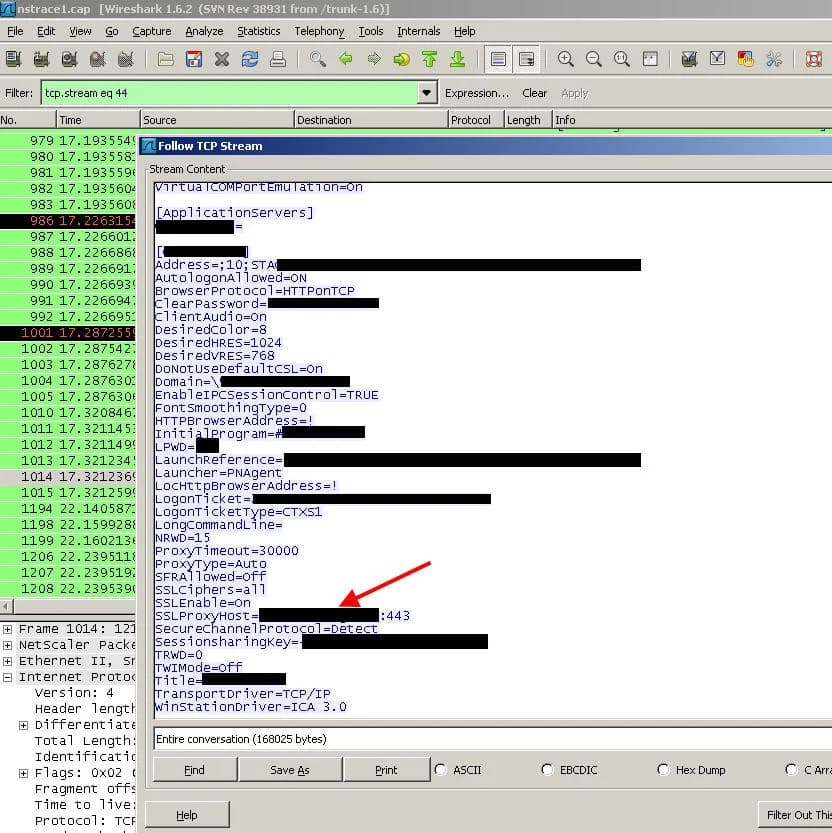
Task: Open the display filter history dropdown arrow
Action: [x=426, y=93]
